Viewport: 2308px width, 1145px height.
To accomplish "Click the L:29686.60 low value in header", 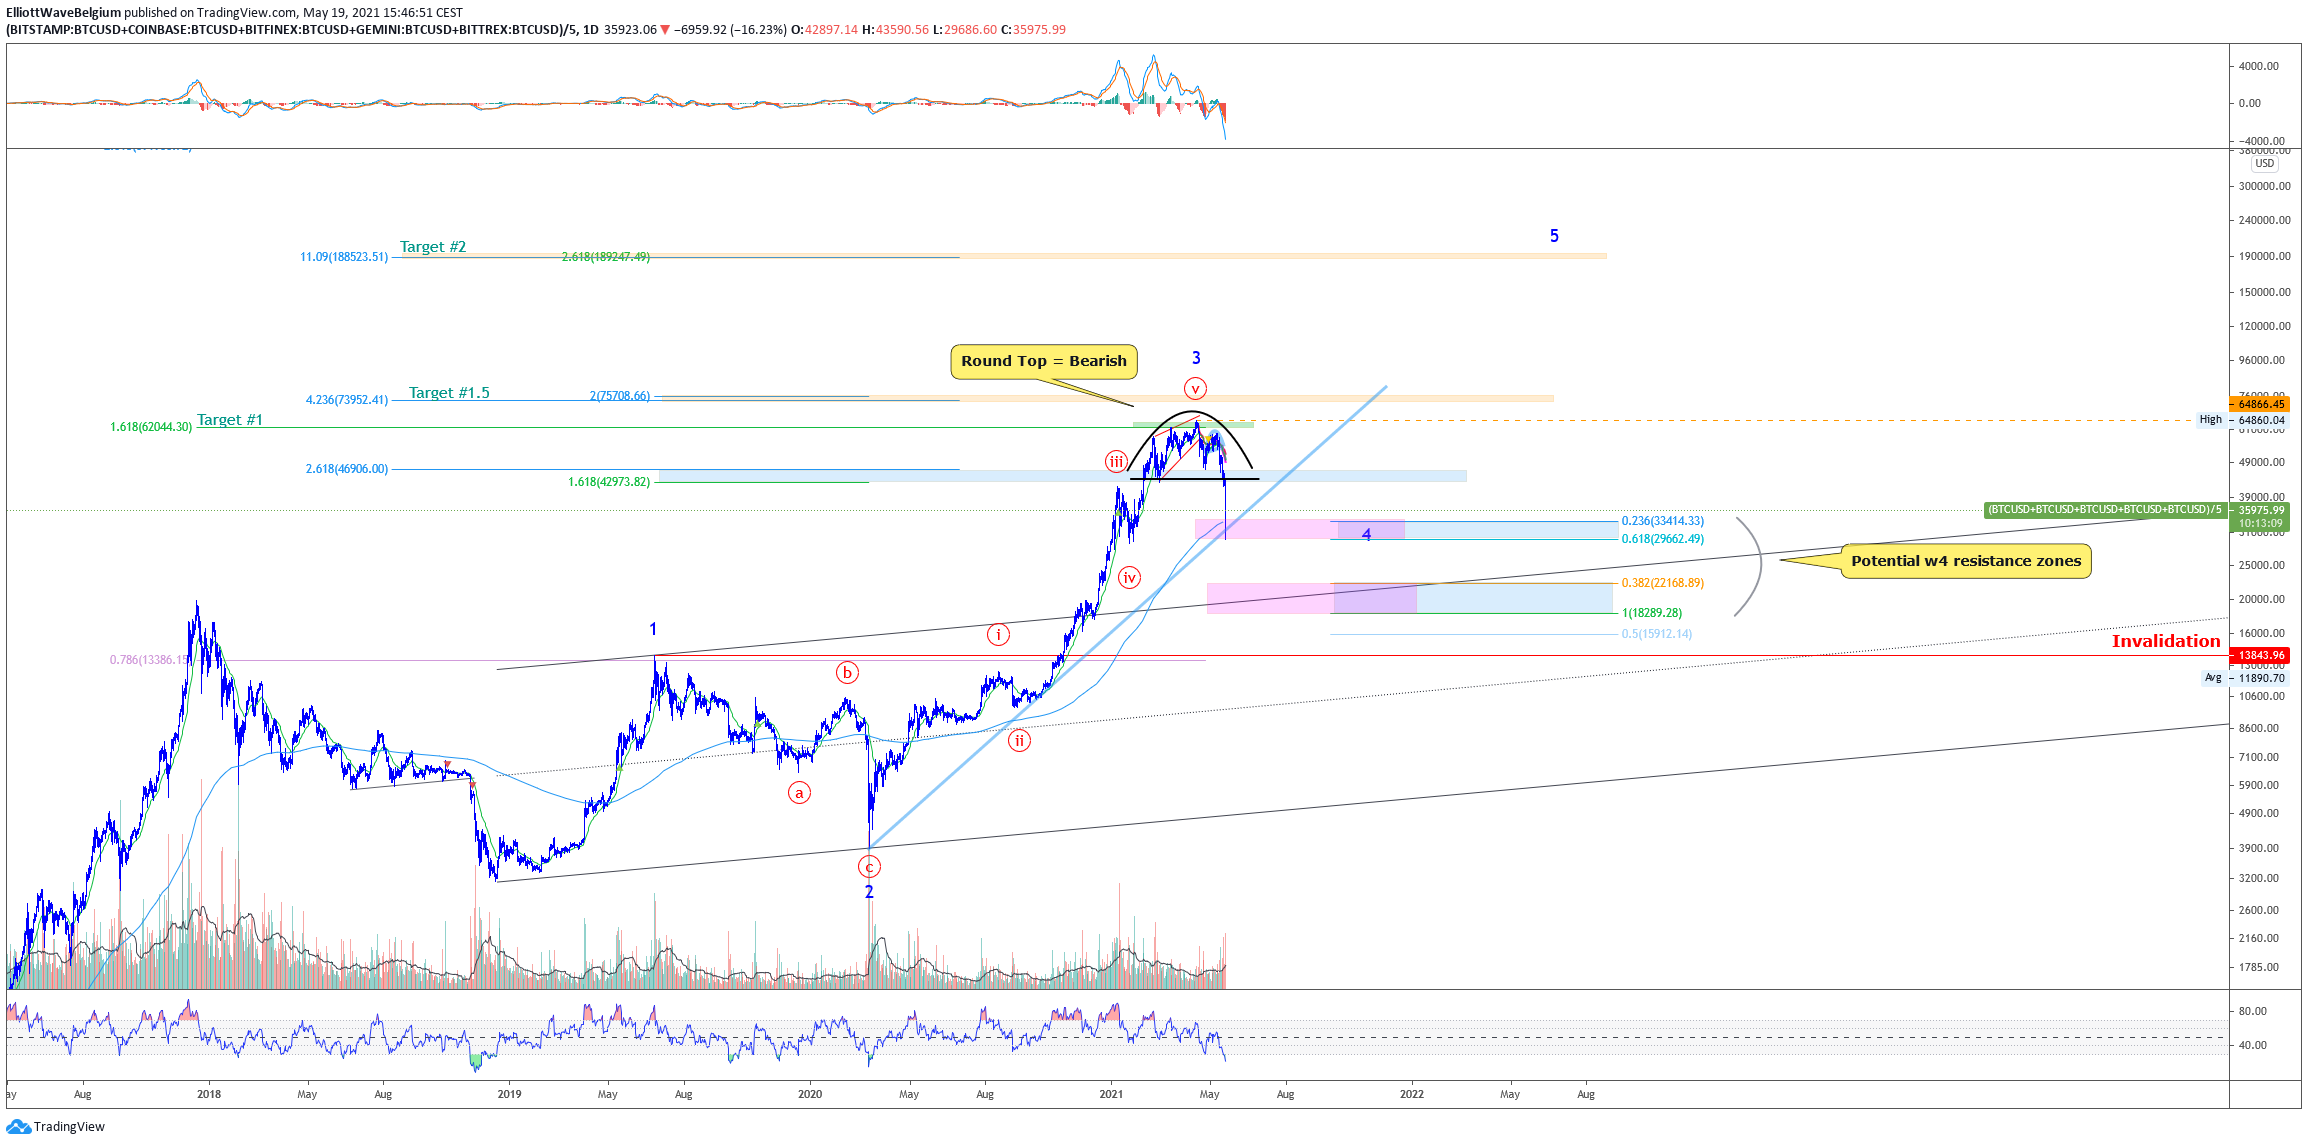I will [964, 30].
